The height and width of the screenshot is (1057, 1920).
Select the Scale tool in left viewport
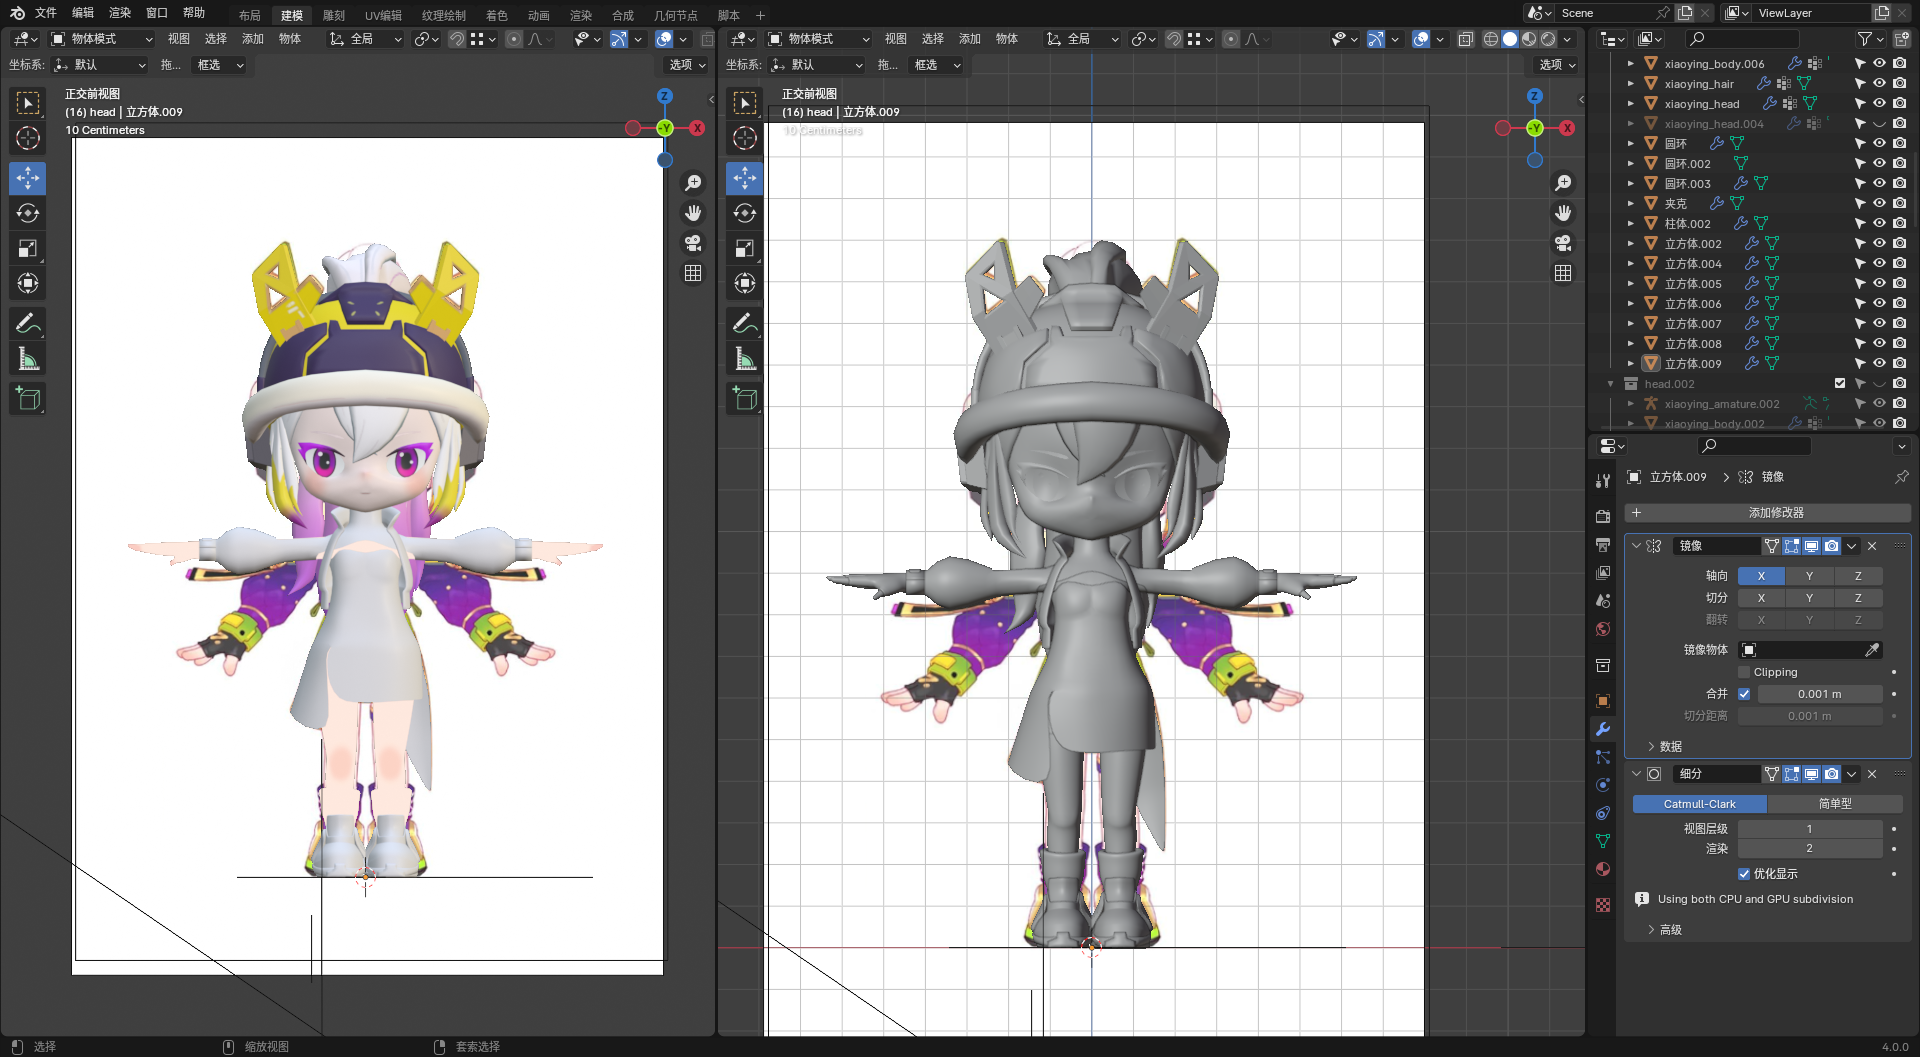[x=28, y=249]
